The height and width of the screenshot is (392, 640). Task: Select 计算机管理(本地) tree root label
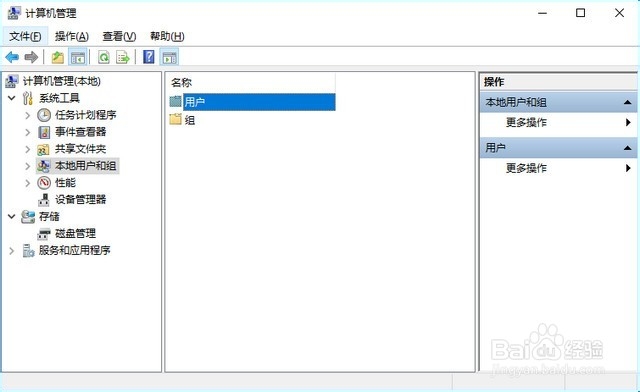pos(62,81)
